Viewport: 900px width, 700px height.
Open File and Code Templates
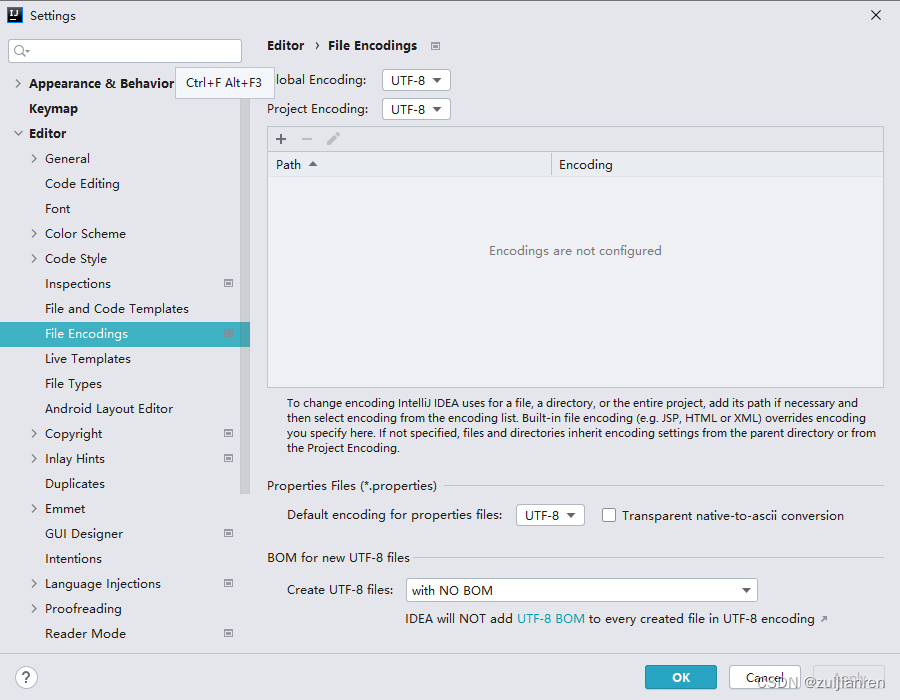point(117,309)
